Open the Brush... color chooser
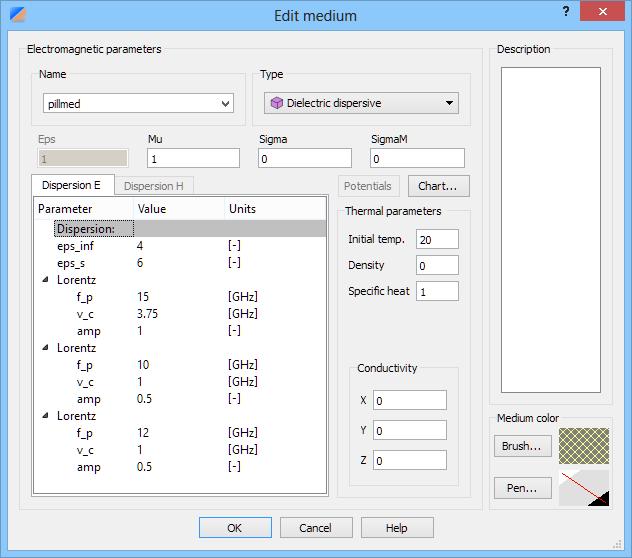 522,447
